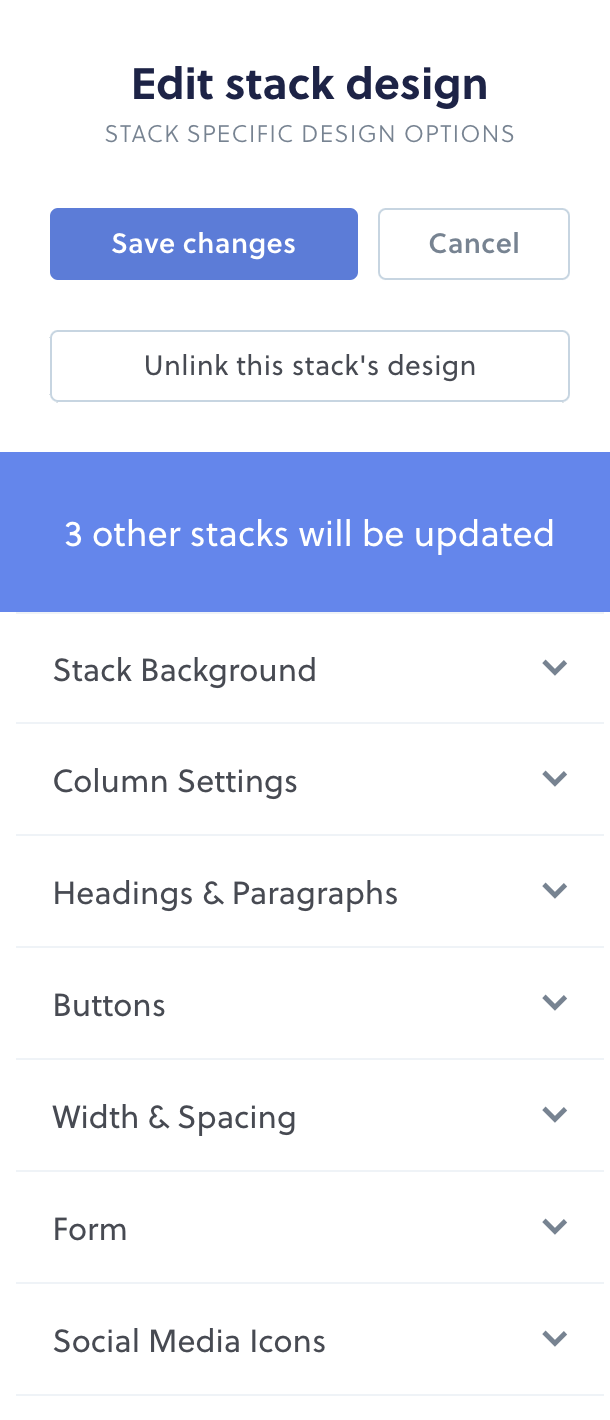This screenshot has width=610, height=1420.
Task: Click the chevron icon beside Social Media Icons
Action: [555, 1339]
